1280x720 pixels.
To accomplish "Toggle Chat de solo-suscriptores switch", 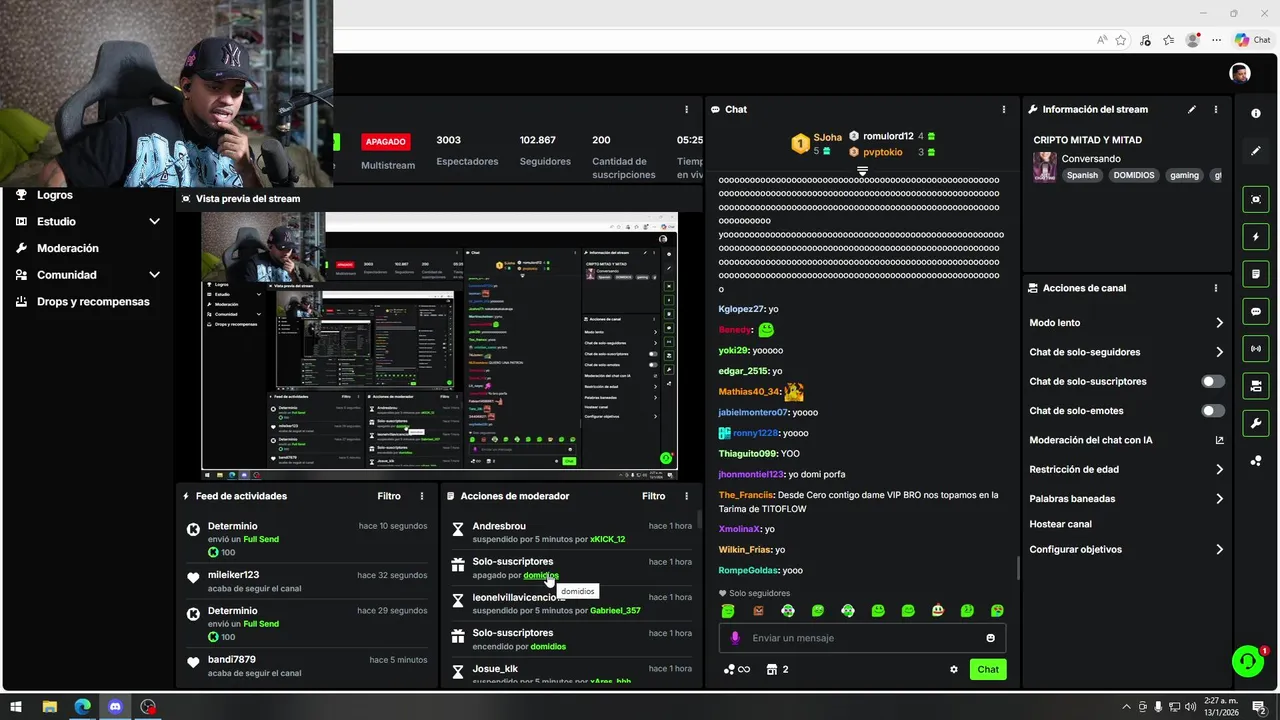I will coord(1213,381).
